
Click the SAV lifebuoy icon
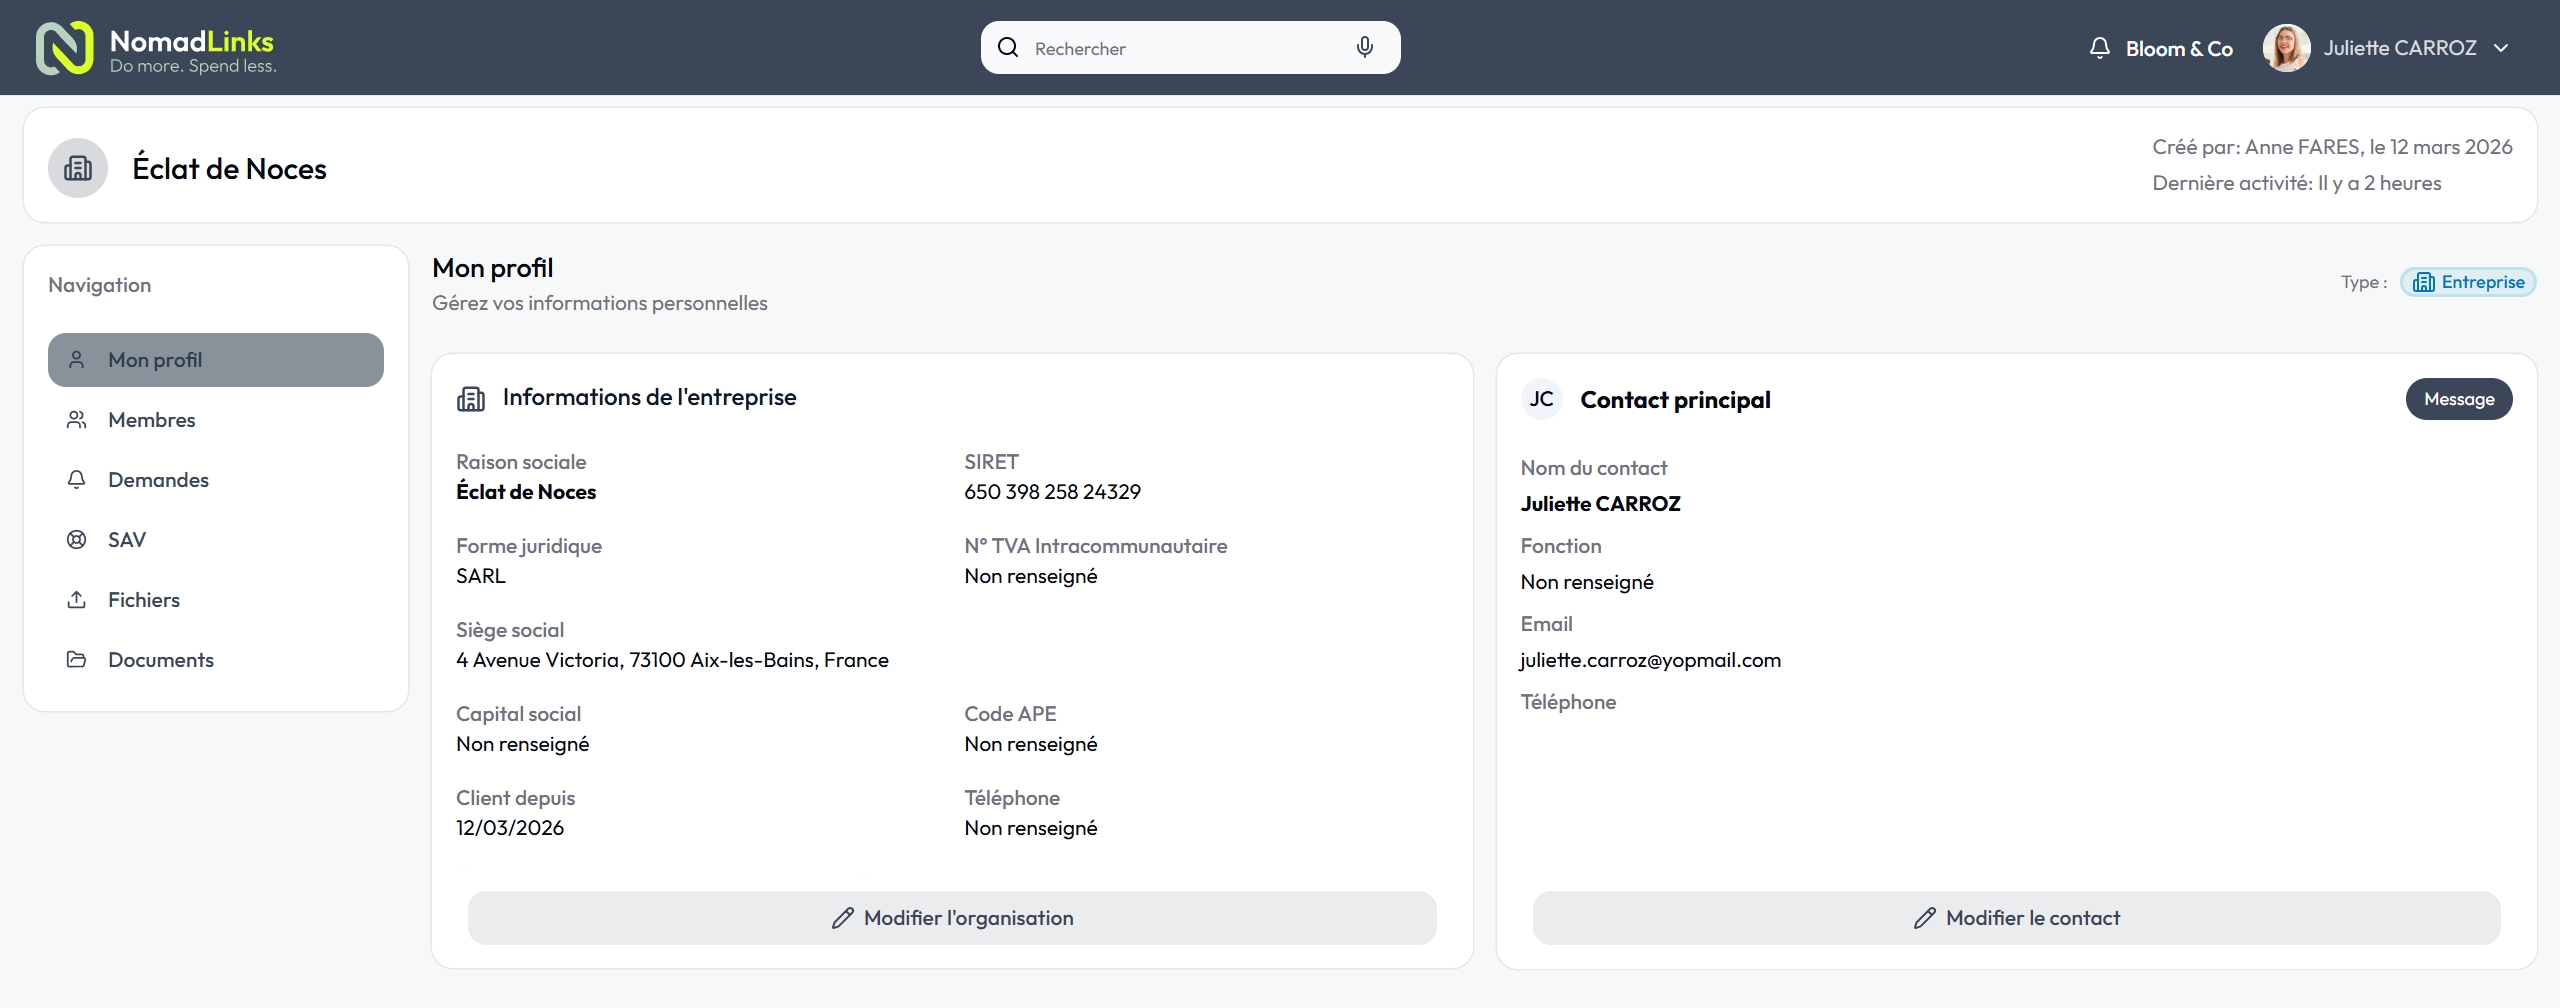76,540
